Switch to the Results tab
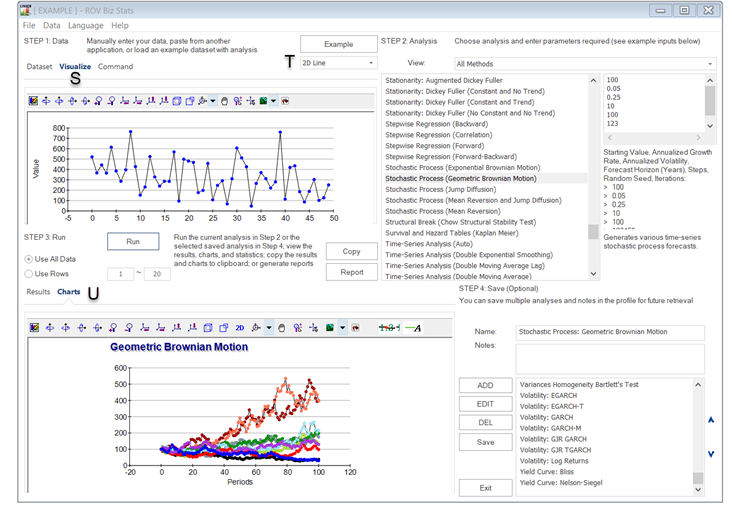The height and width of the screenshot is (512, 732). (38, 292)
